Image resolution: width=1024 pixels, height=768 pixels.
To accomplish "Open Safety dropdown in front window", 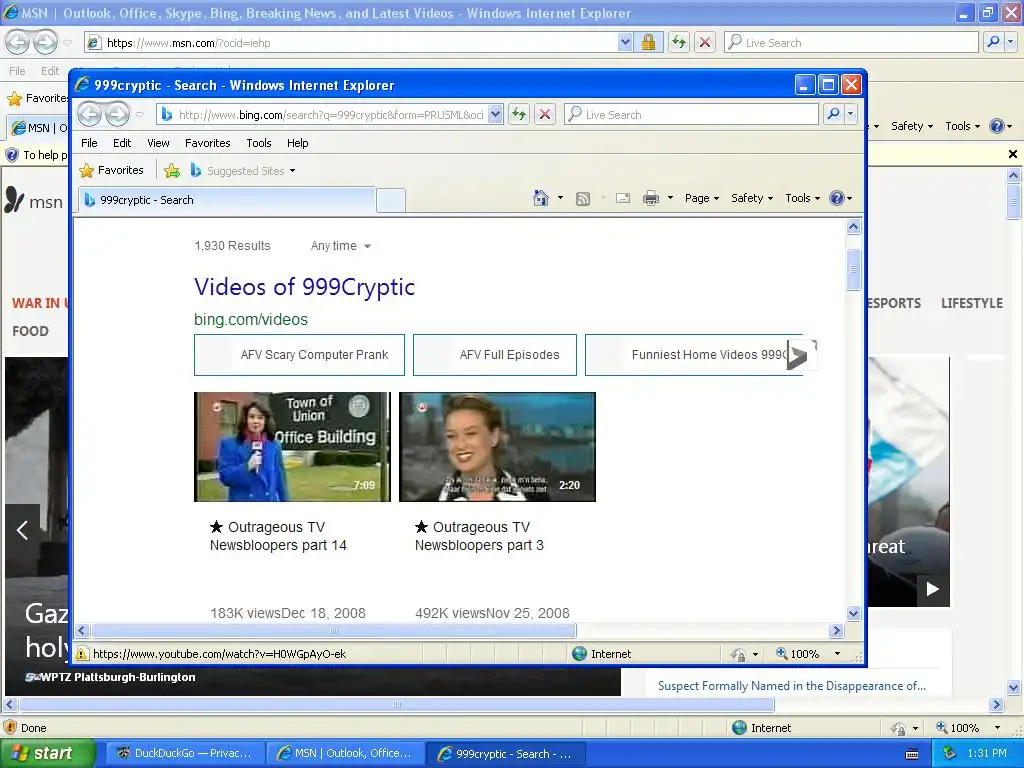I will (752, 198).
